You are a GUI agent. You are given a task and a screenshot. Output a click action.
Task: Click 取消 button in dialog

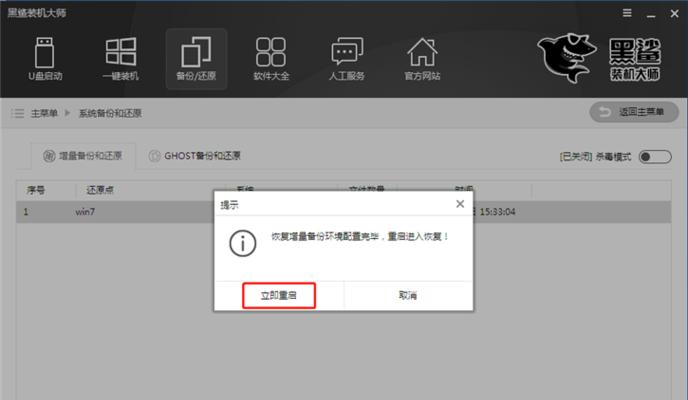[x=408, y=296]
